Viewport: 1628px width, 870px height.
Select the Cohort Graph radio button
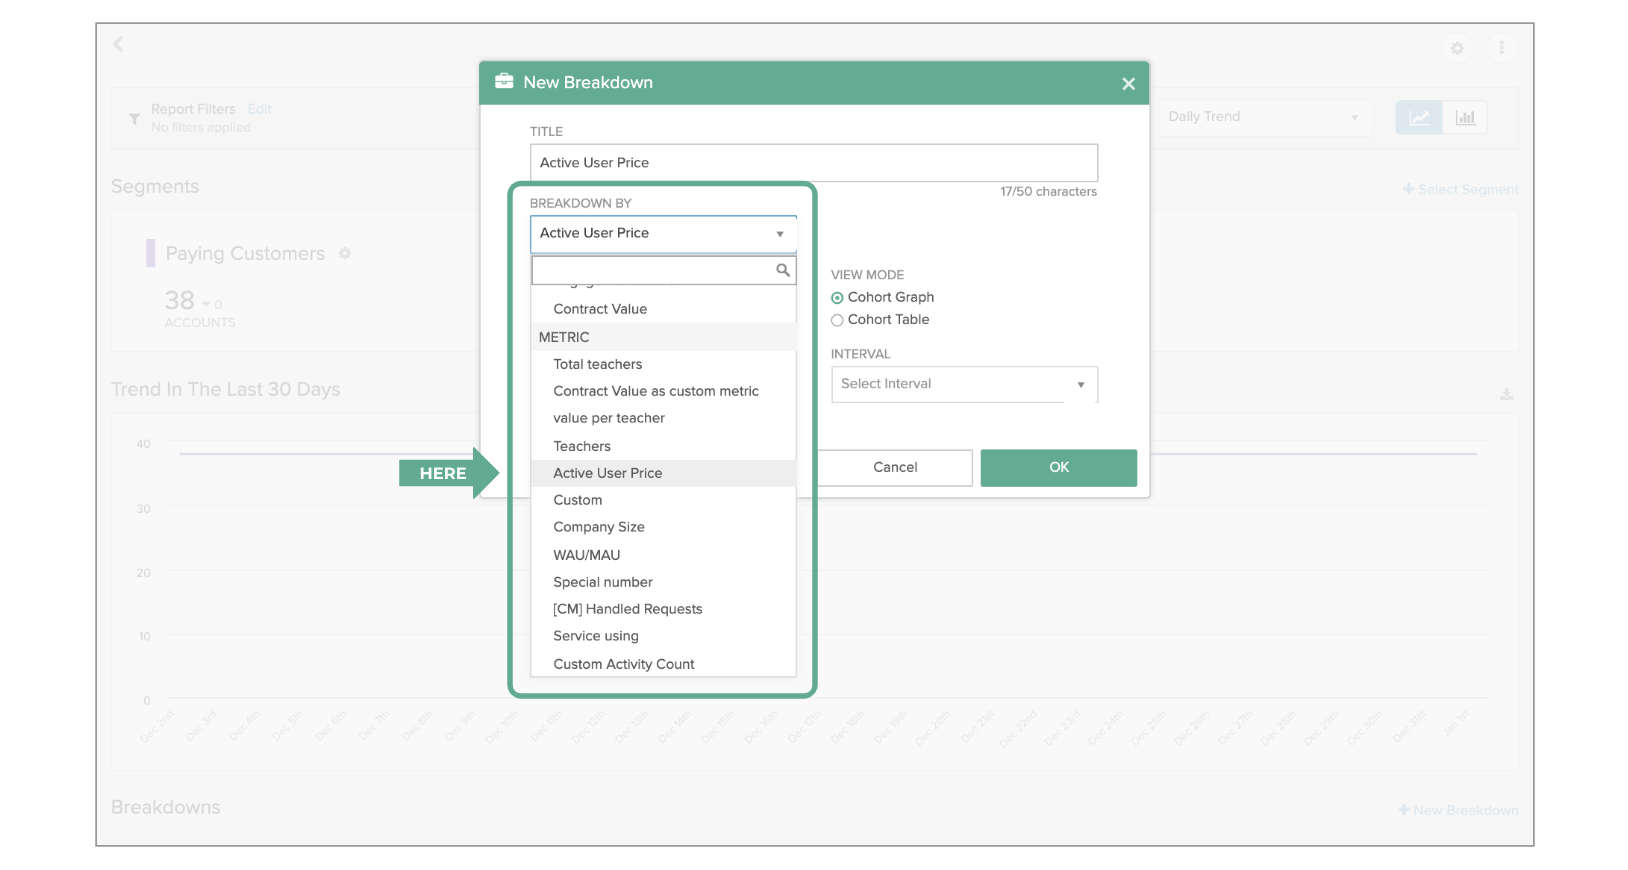(x=837, y=298)
